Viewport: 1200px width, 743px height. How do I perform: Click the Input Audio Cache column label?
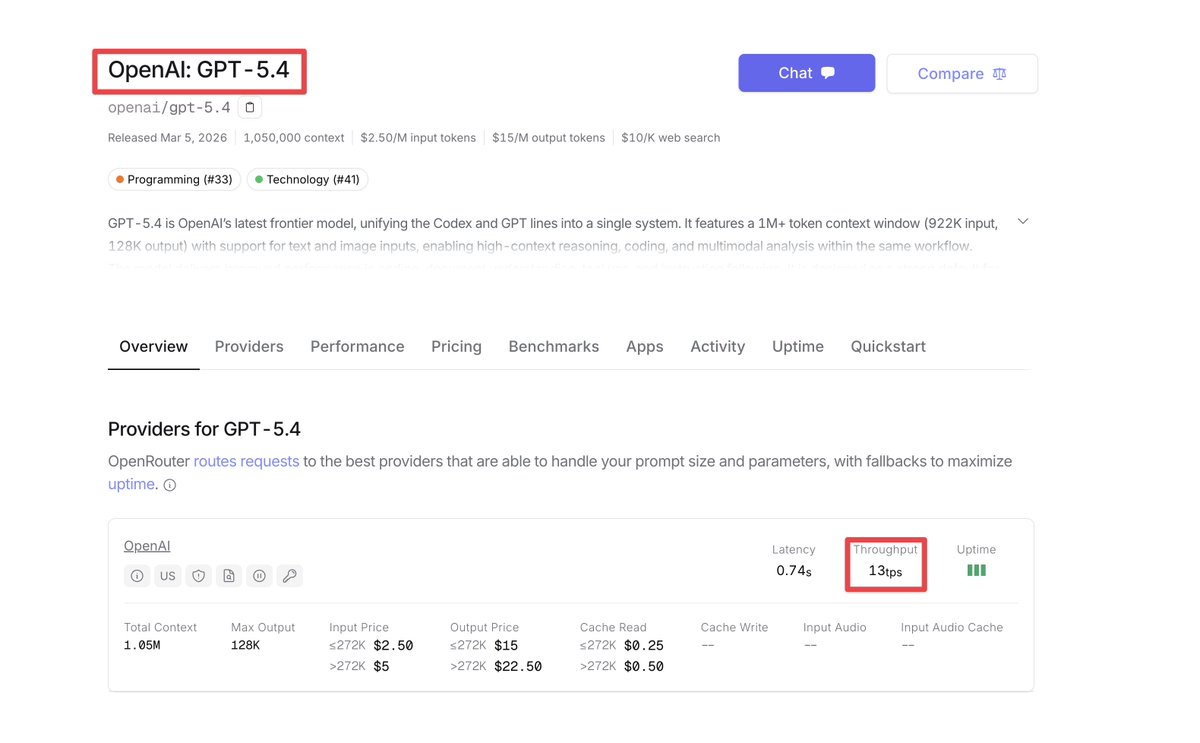click(951, 627)
